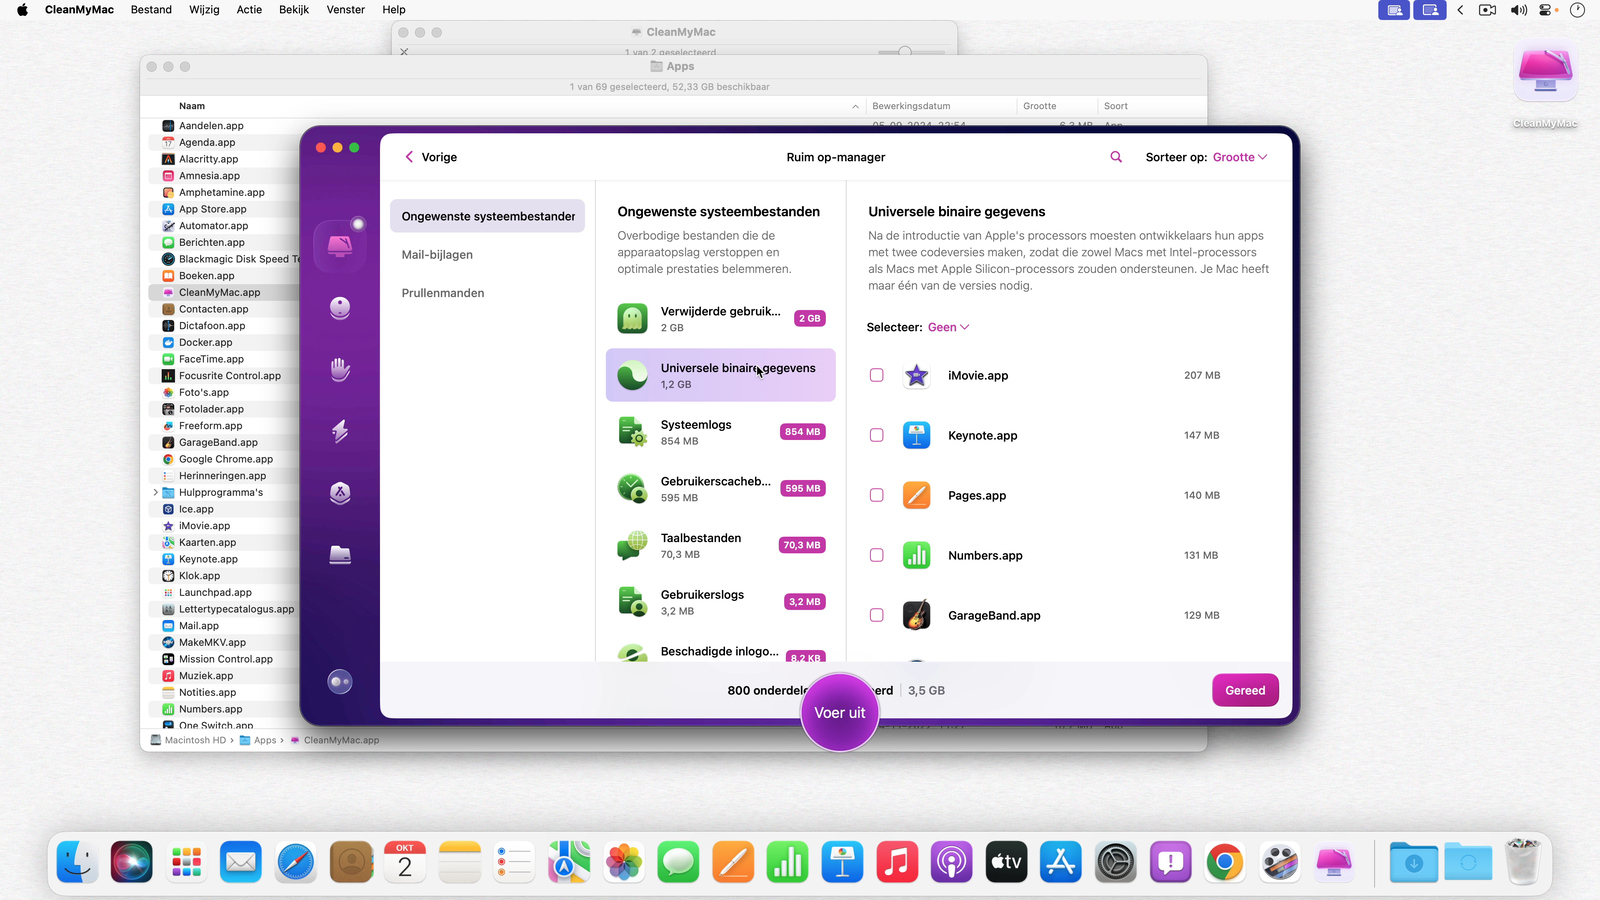Go back with the Vorige button
Image resolution: width=1600 pixels, height=900 pixels.
coord(431,158)
